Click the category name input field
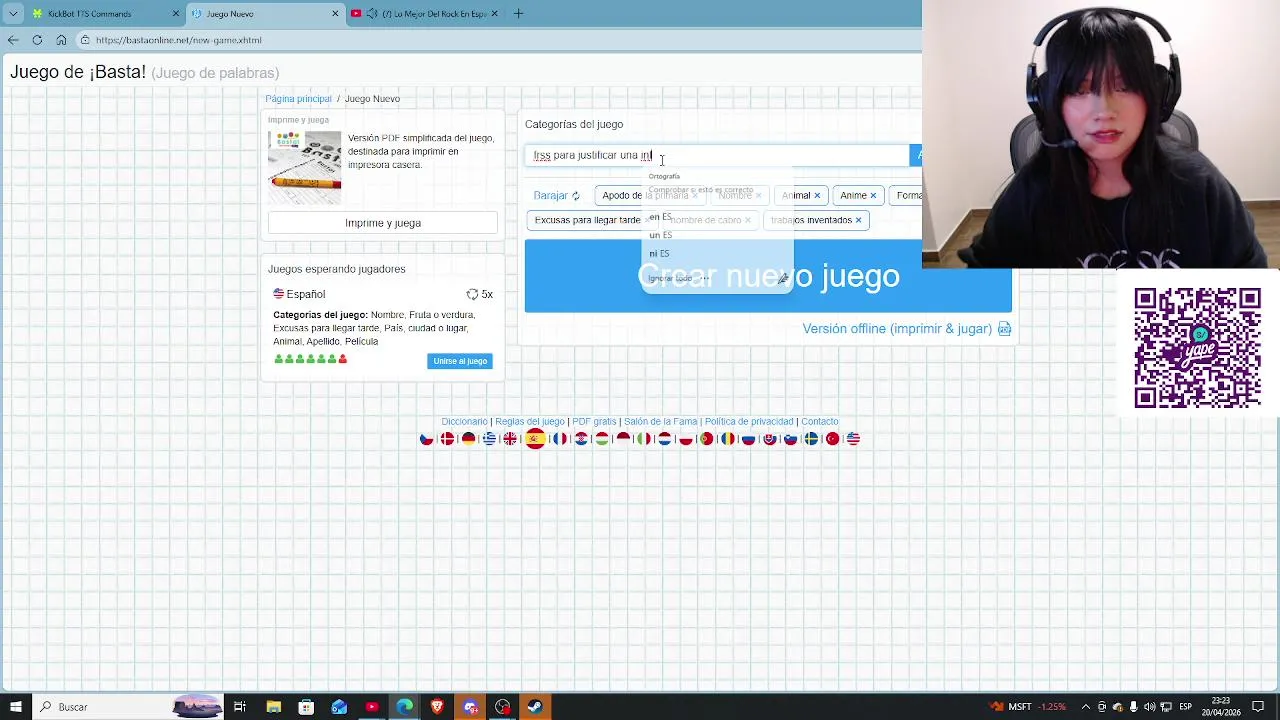This screenshot has height=720, width=1280. [x=717, y=155]
